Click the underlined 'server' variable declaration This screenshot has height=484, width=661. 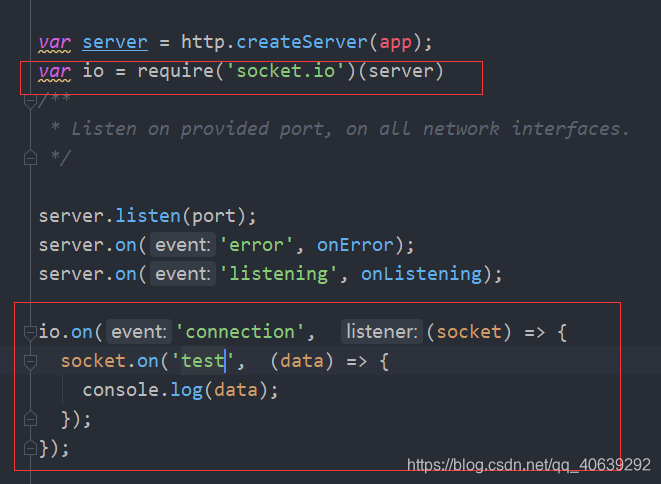(x=115, y=42)
